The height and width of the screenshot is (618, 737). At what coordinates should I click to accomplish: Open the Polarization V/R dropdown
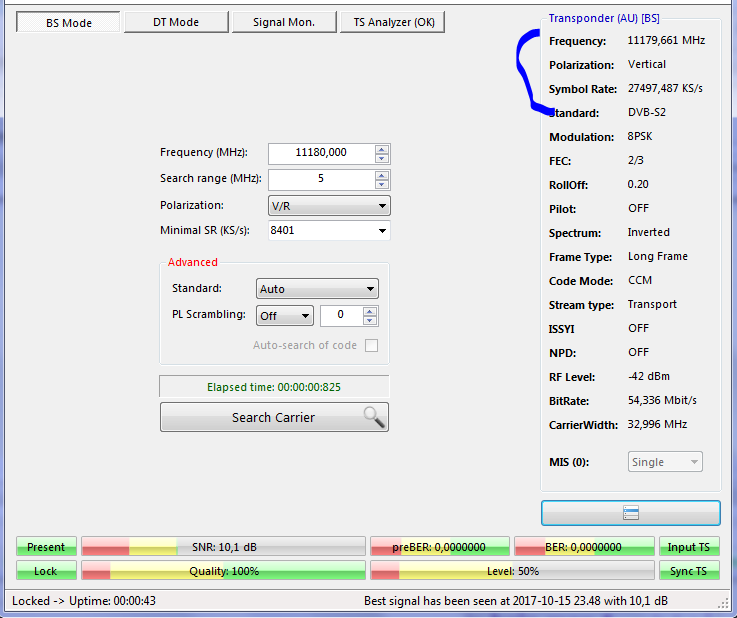pyautogui.click(x=329, y=206)
